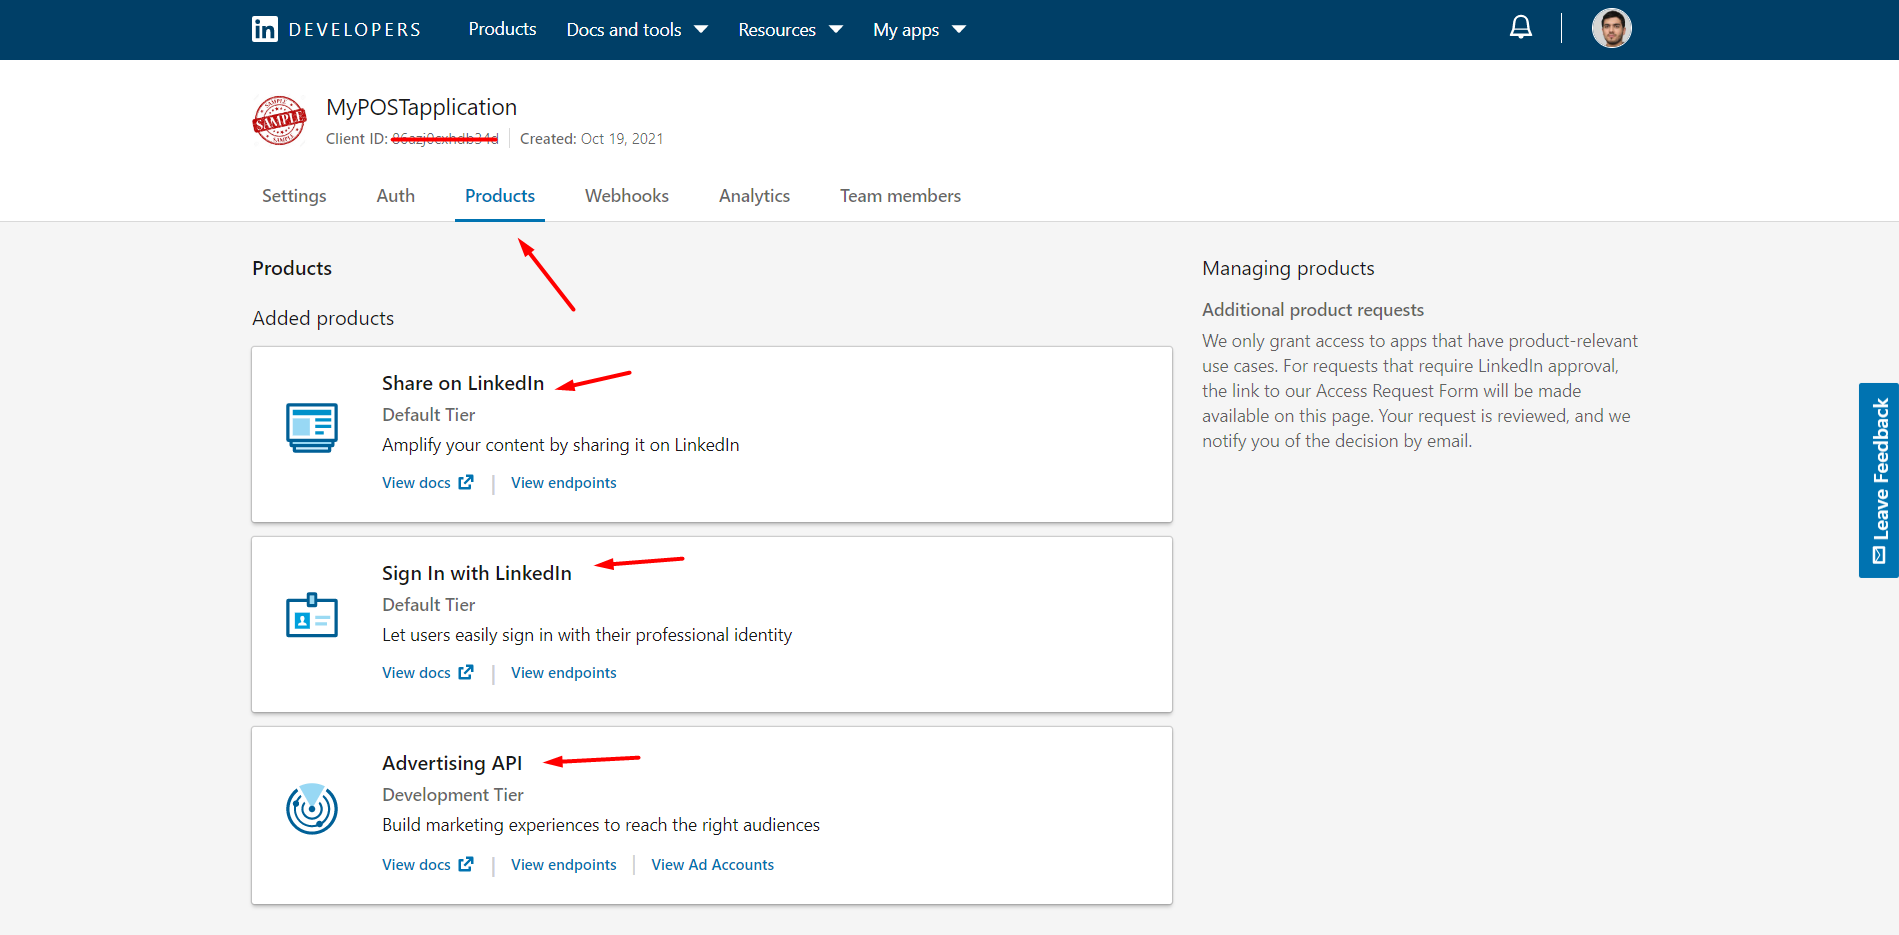Click the LinkedIn Developers logo
Image resolution: width=1899 pixels, height=935 pixels.
click(x=336, y=29)
